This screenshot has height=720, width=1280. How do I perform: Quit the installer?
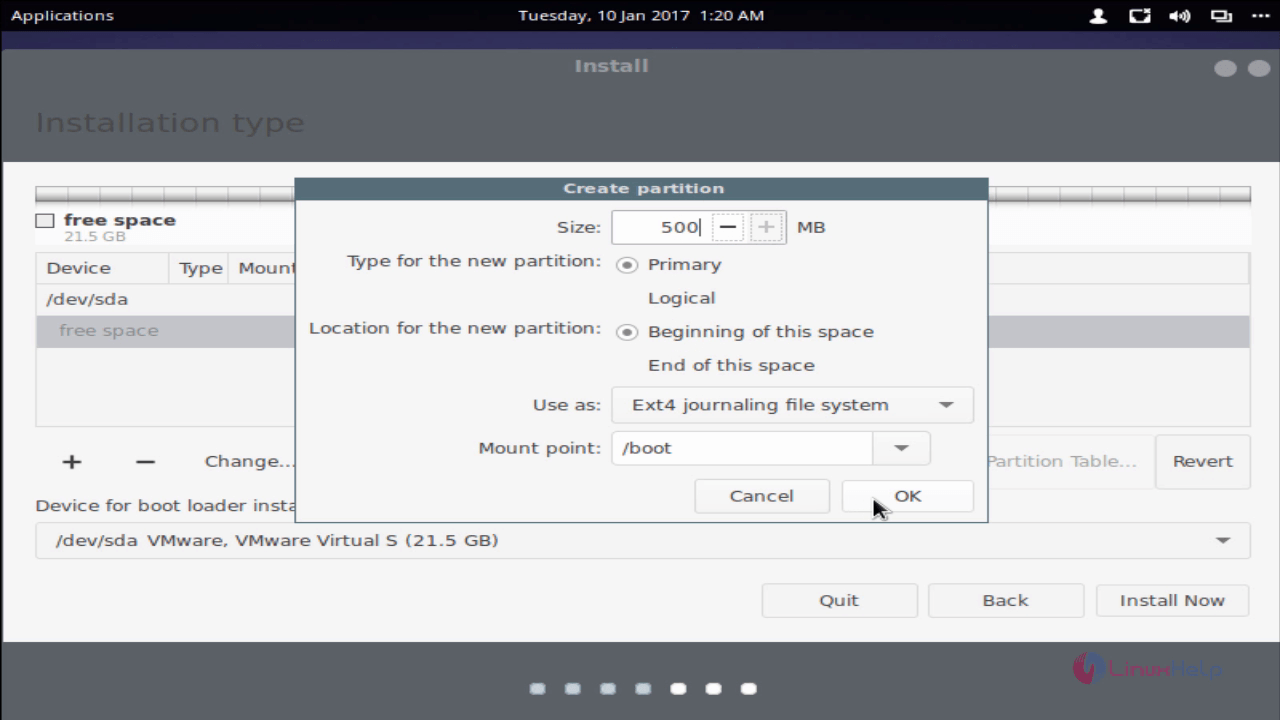[x=839, y=600]
